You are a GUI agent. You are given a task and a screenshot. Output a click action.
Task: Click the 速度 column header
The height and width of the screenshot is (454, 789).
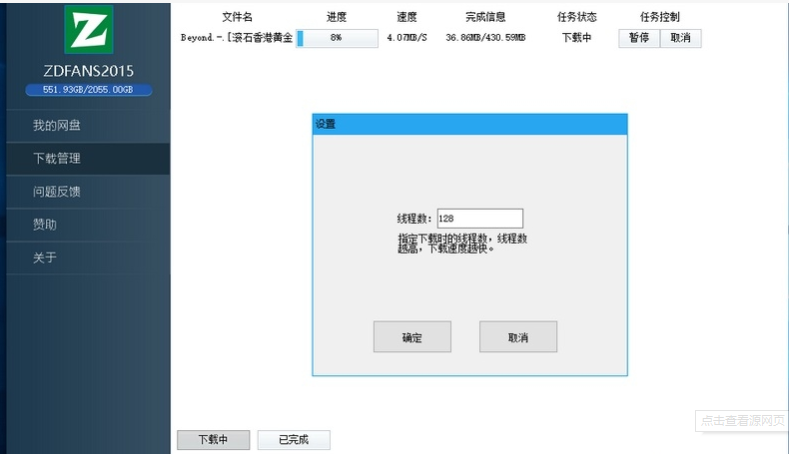[x=407, y=17]
